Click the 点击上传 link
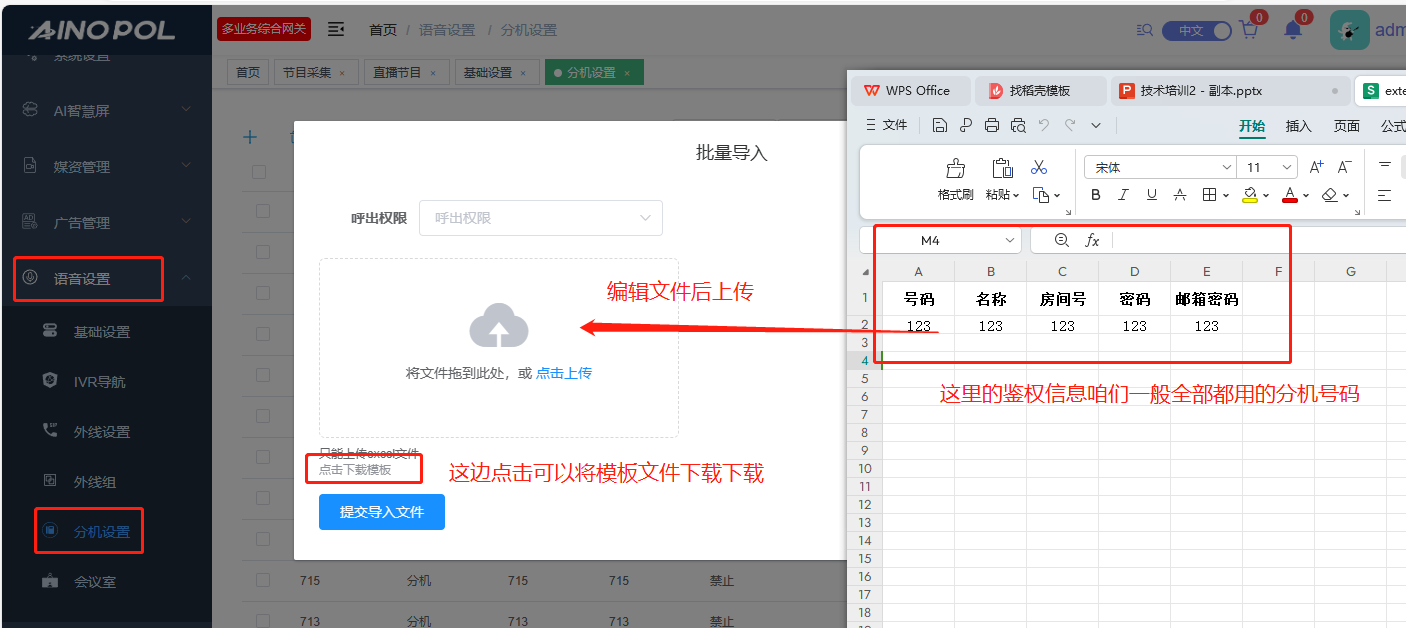Screen dimensions: 1406x628 pos(564,373)
